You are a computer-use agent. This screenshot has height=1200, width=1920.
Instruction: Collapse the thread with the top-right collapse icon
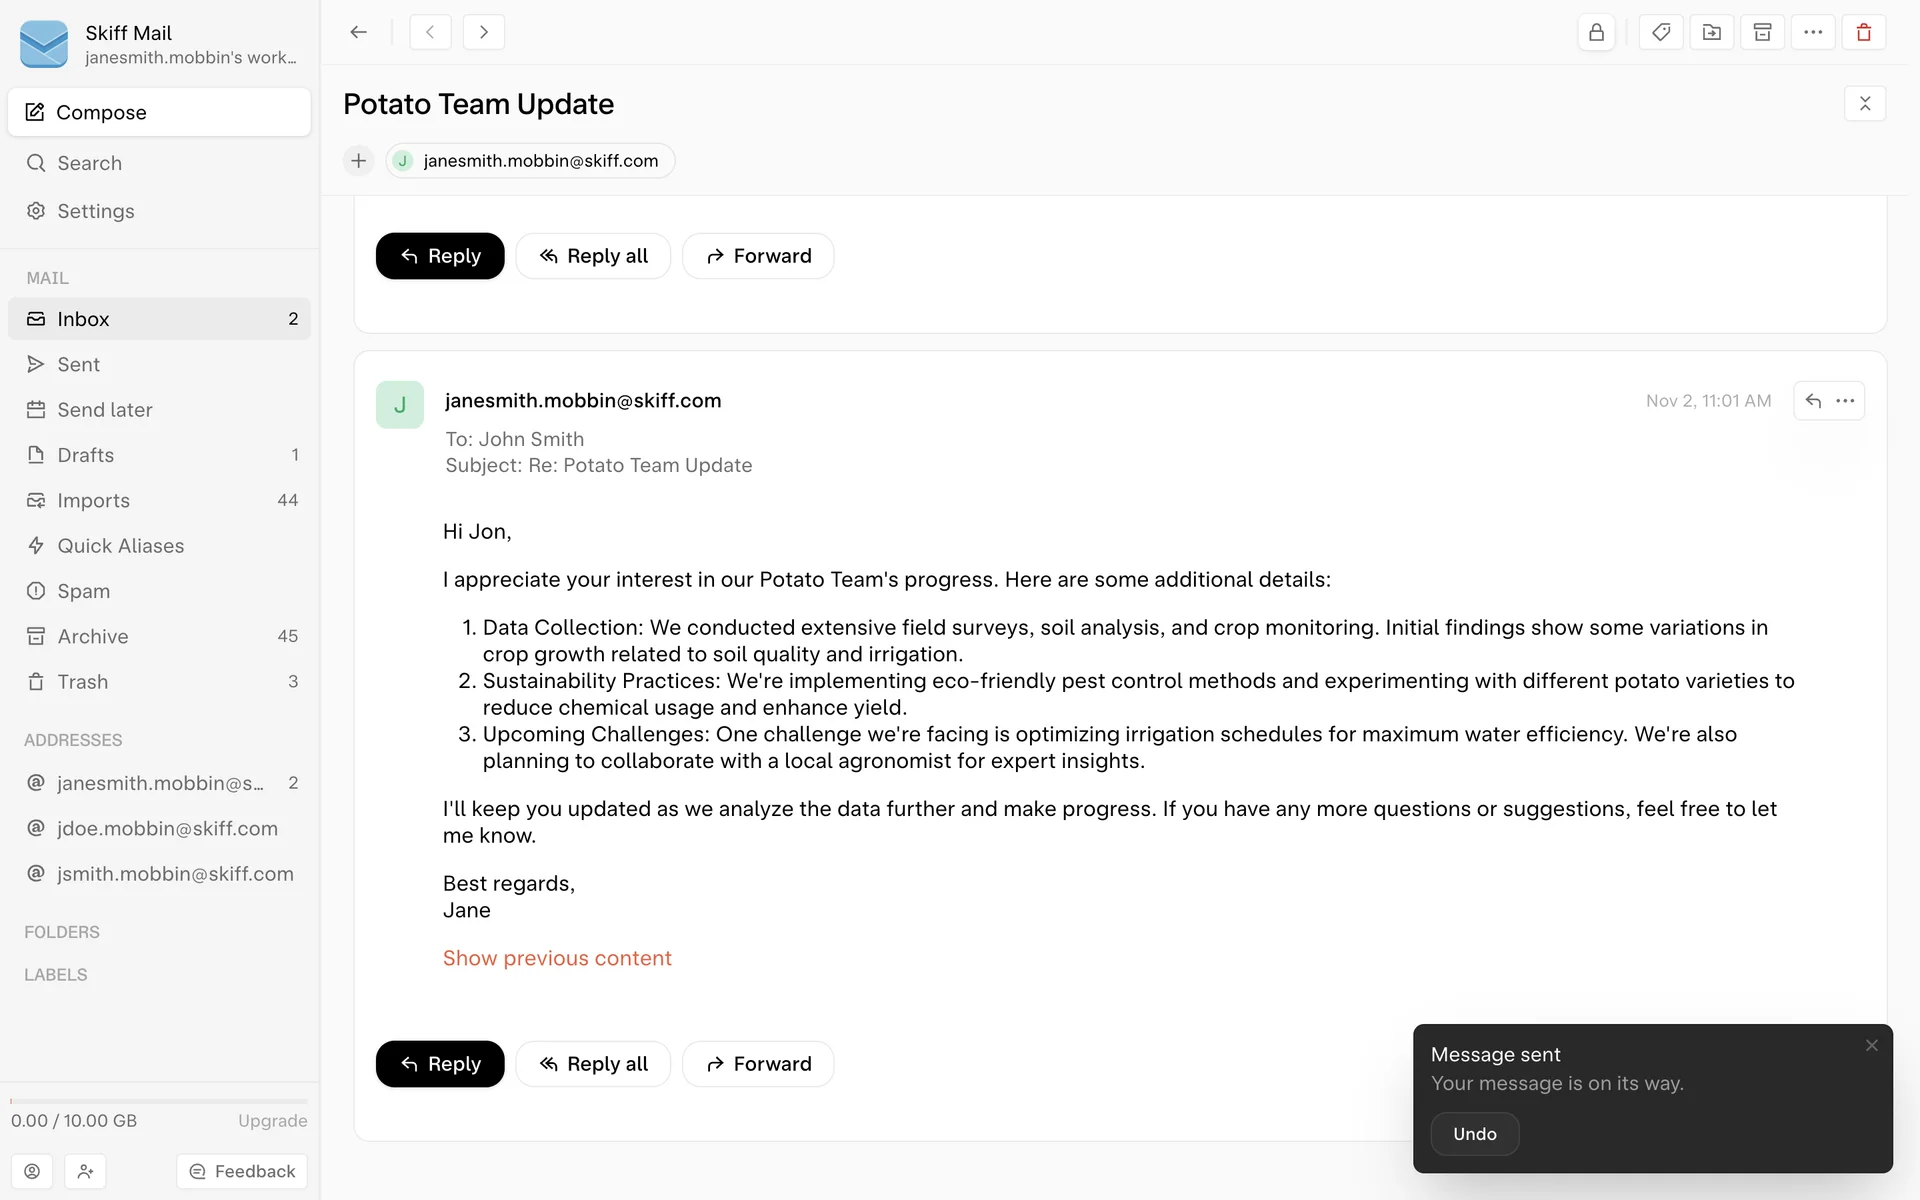point(1864,104)
